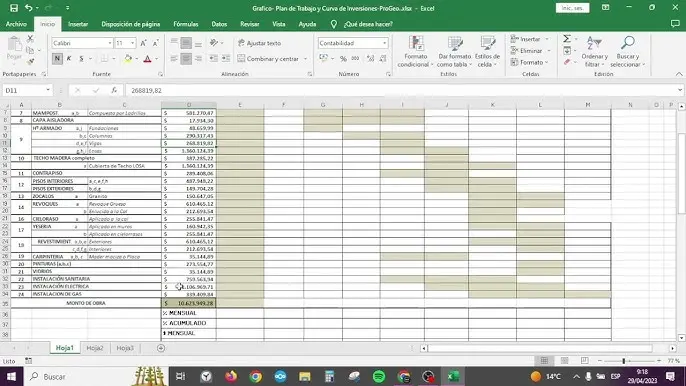The height and width of the screenshot is (386, 686).
Task: Click Ajustar texto button
Action: click(x=259, y=43)
